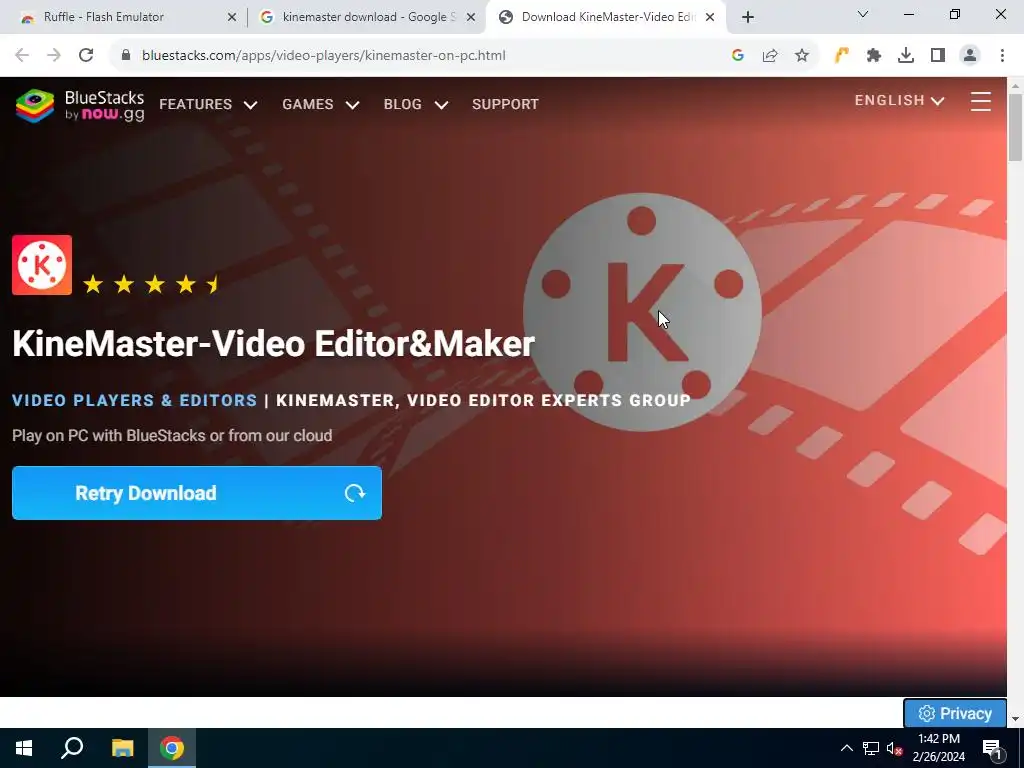
Task: Expand the BLOG dropdown menu
Action: point(416,104)
